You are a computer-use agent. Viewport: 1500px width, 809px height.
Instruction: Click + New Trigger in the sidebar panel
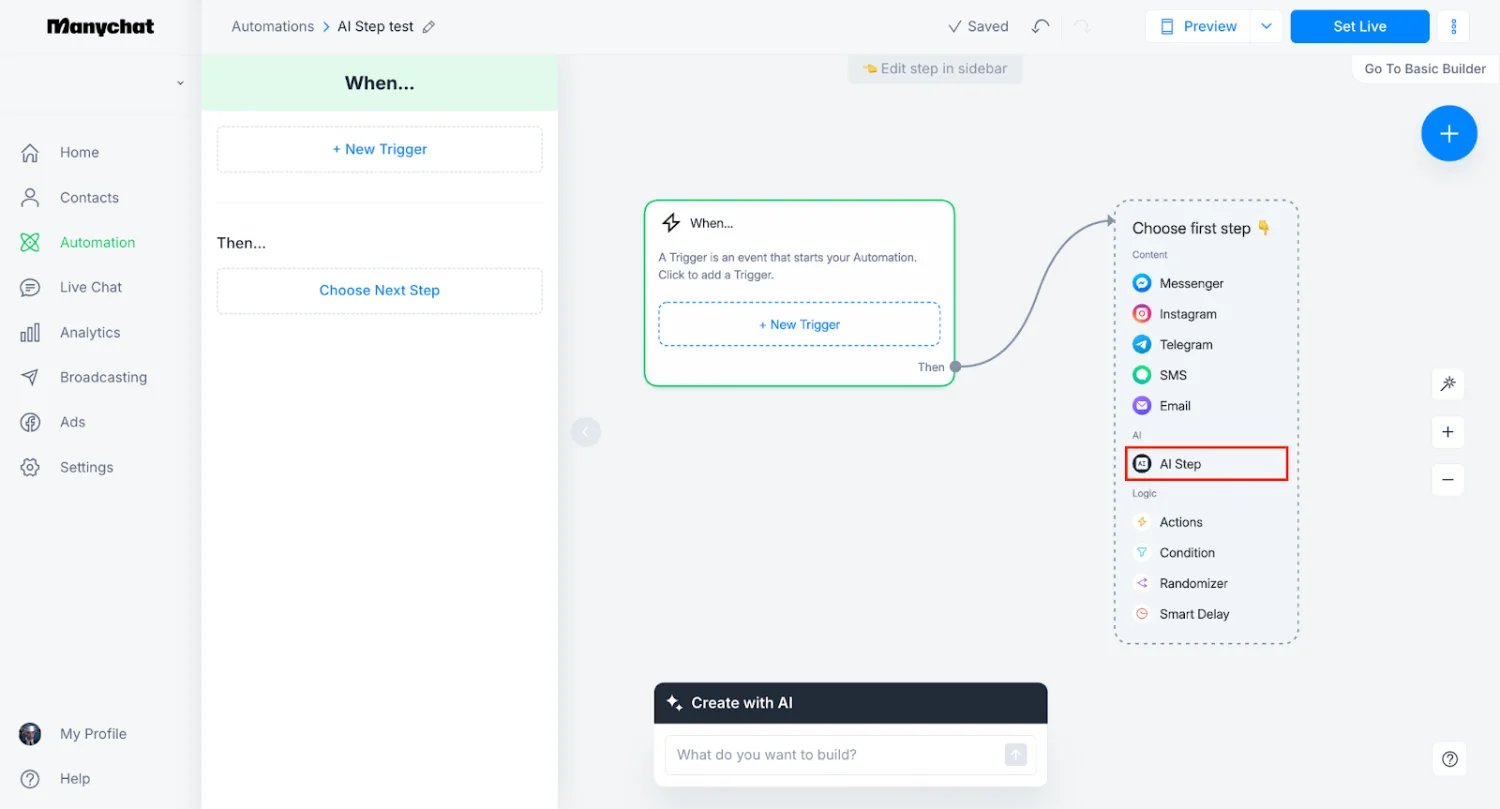tap(380, 149)
